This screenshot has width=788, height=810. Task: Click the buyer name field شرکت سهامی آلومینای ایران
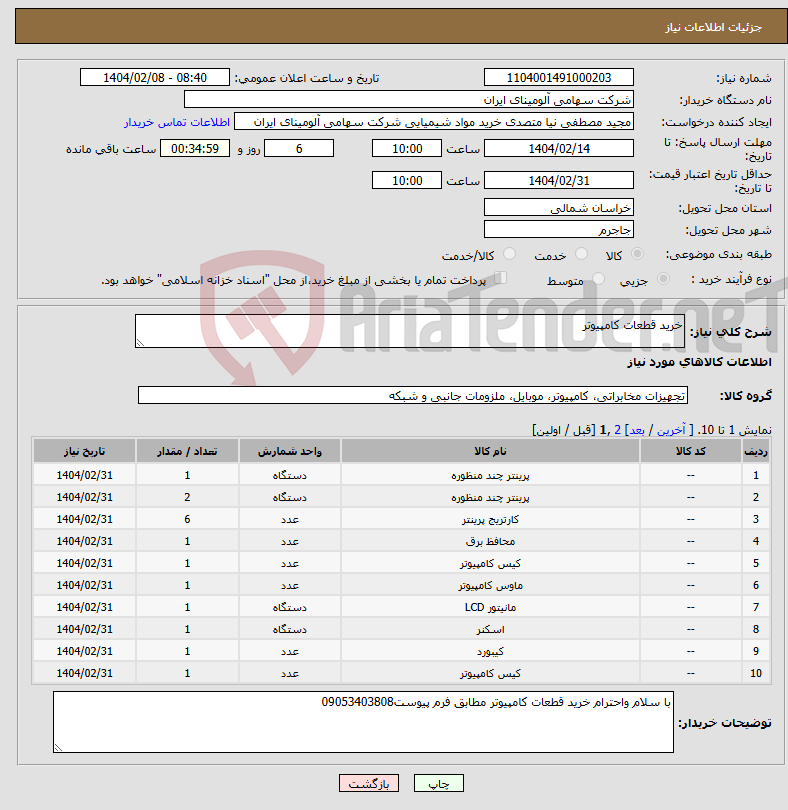pyautogui.click(x=409, y=100)
